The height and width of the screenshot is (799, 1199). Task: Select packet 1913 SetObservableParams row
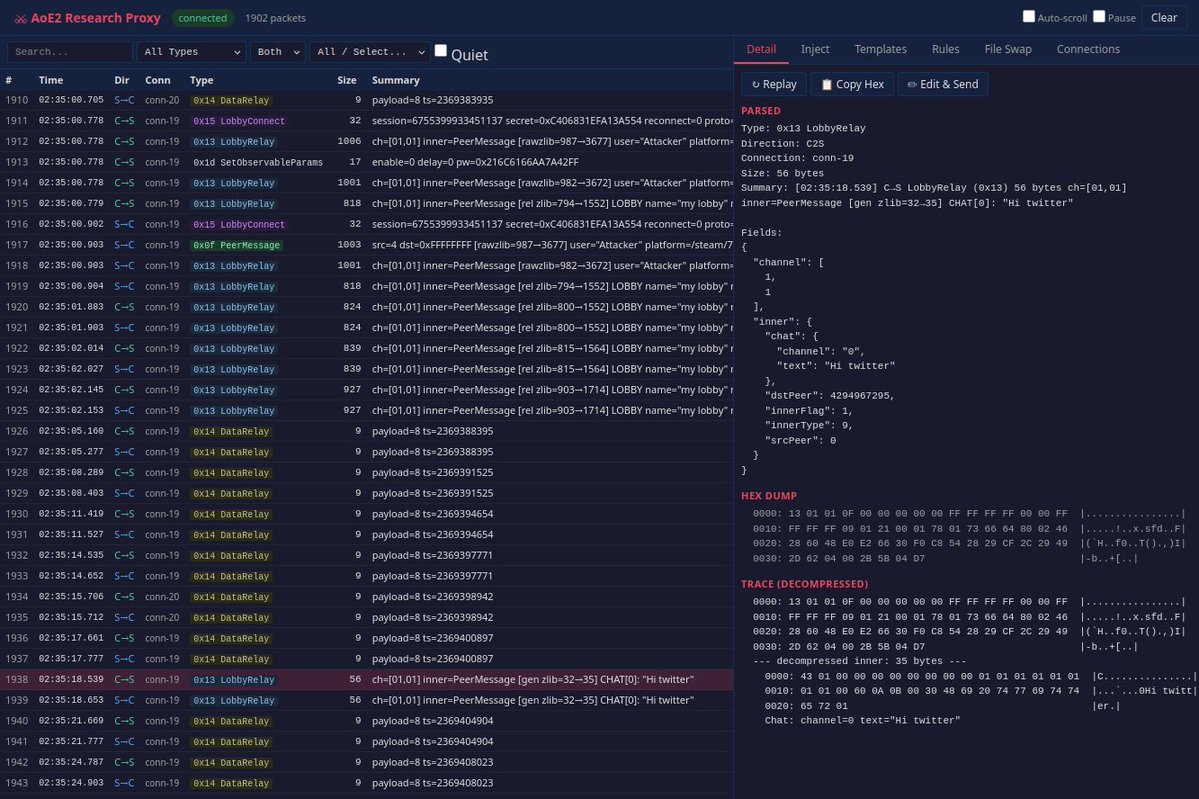pos(367,162)
